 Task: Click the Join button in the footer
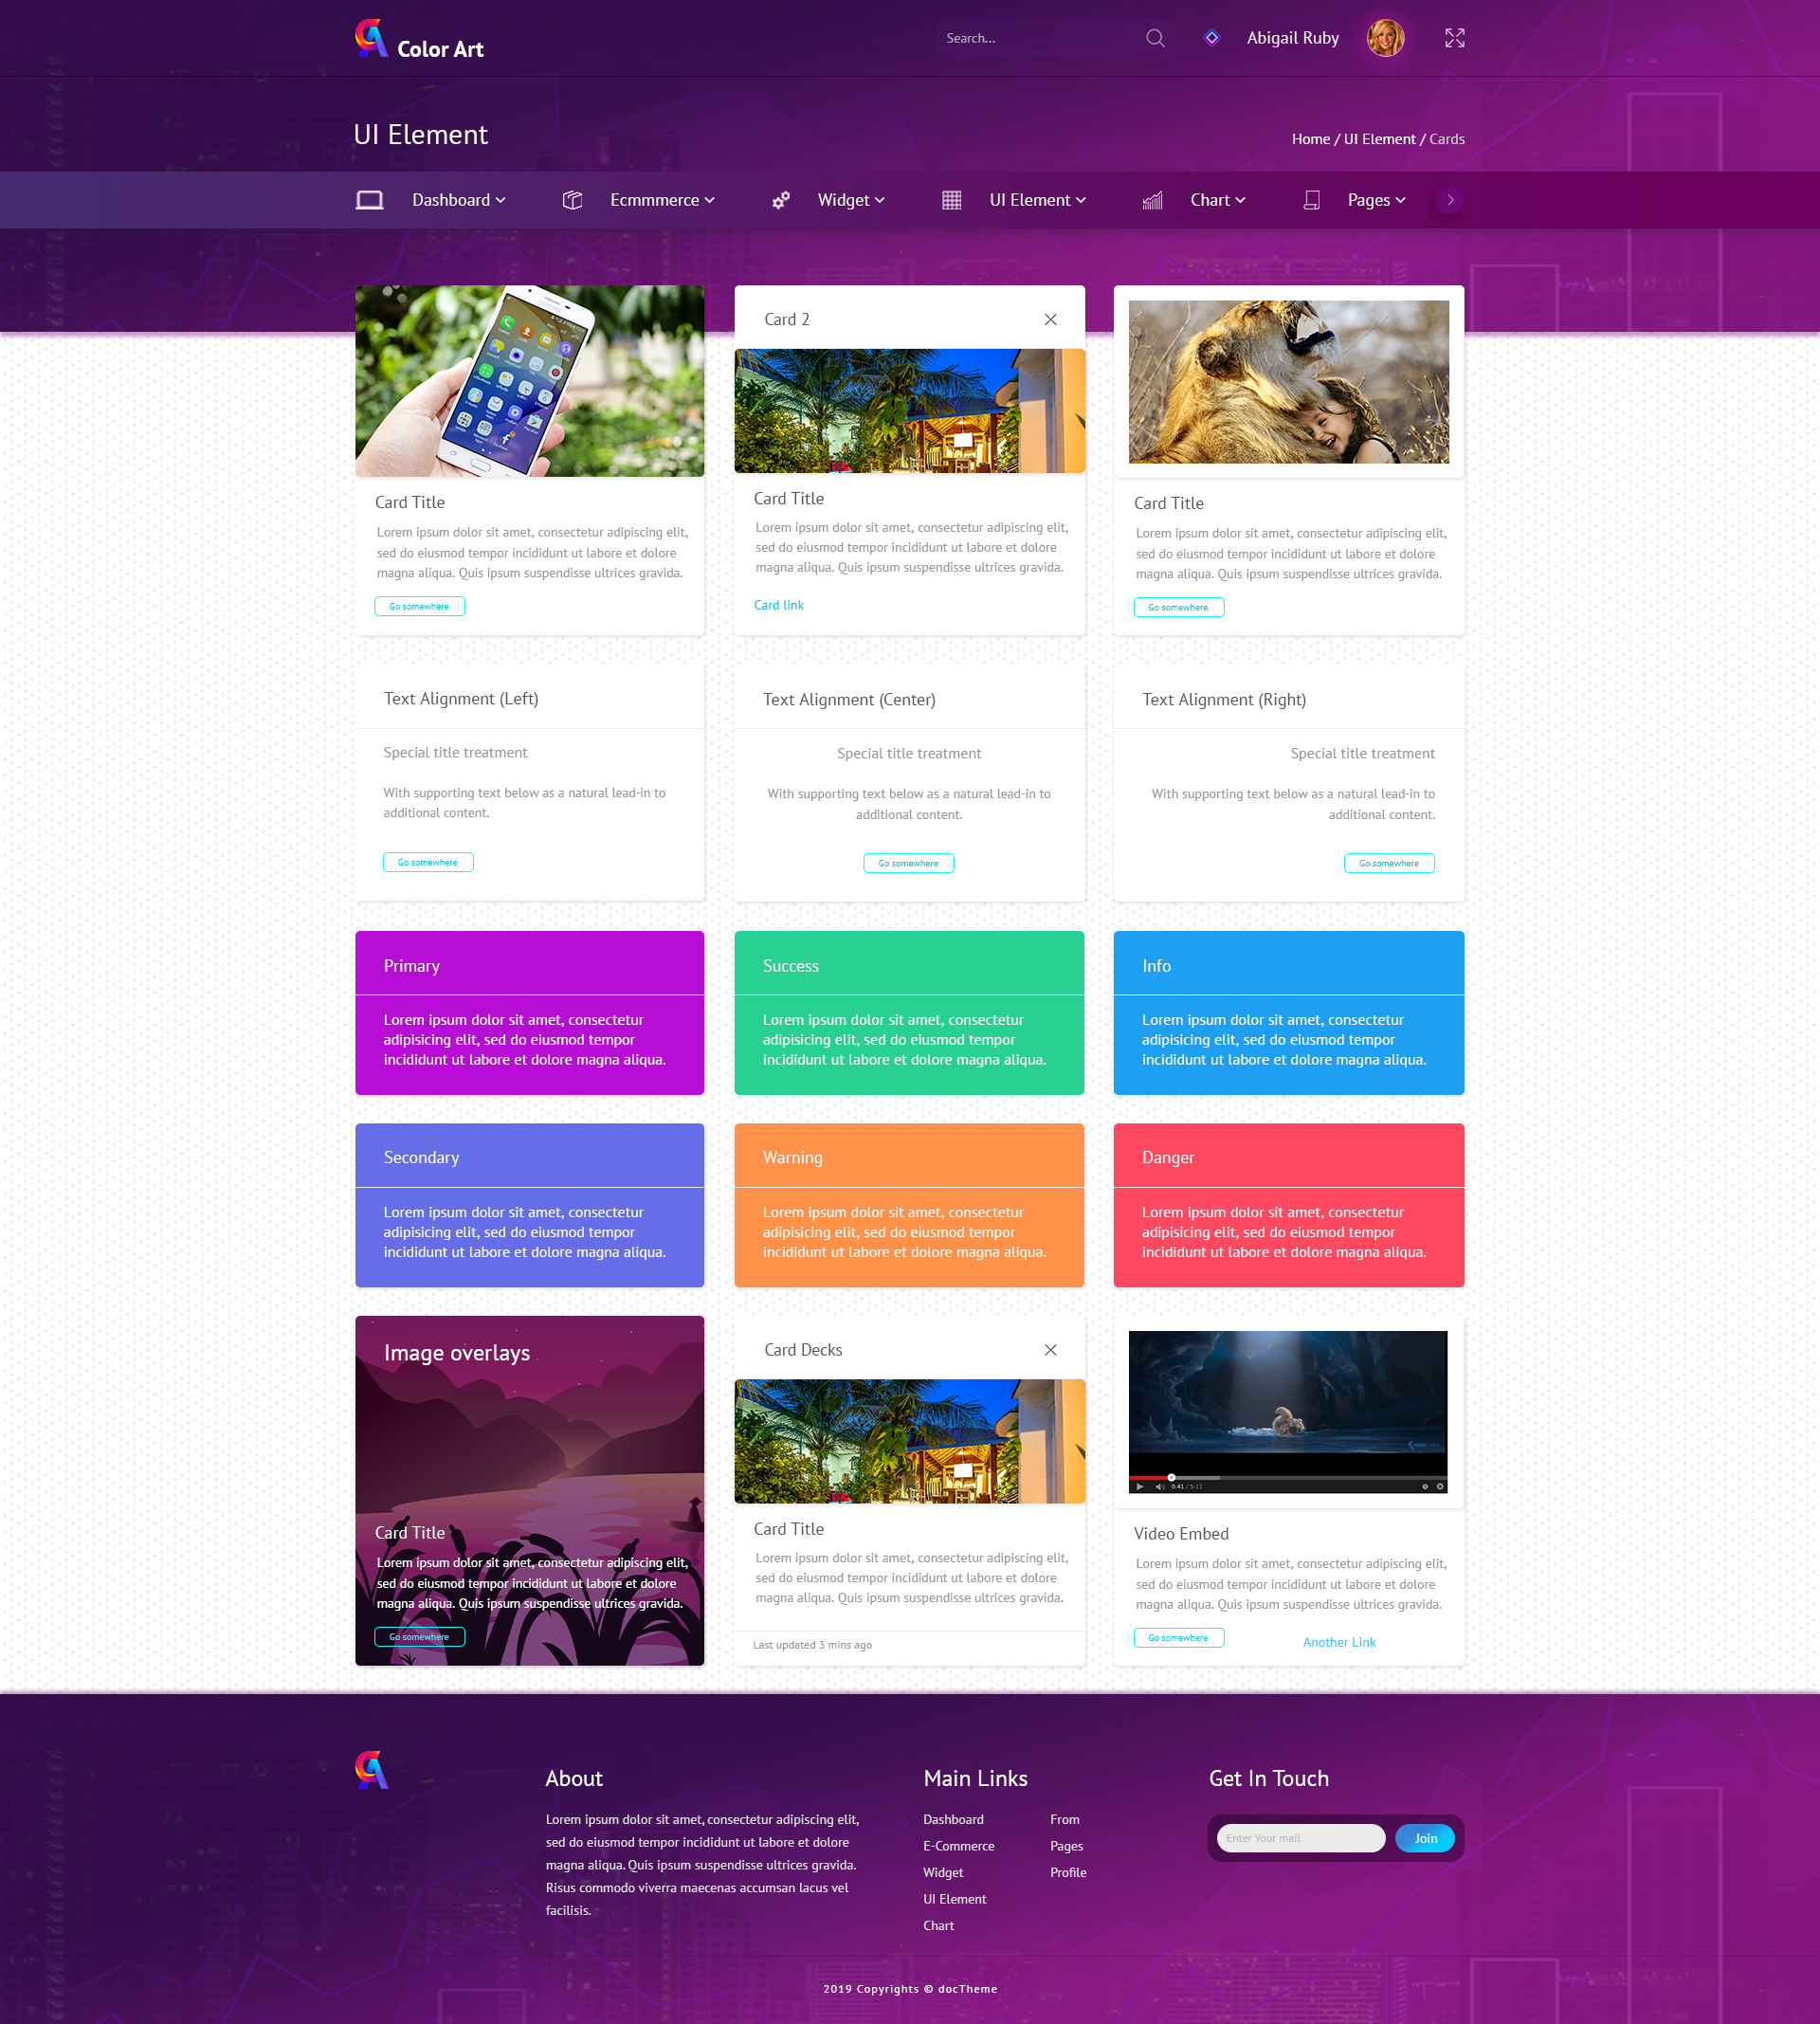tap(1425, 1838)
